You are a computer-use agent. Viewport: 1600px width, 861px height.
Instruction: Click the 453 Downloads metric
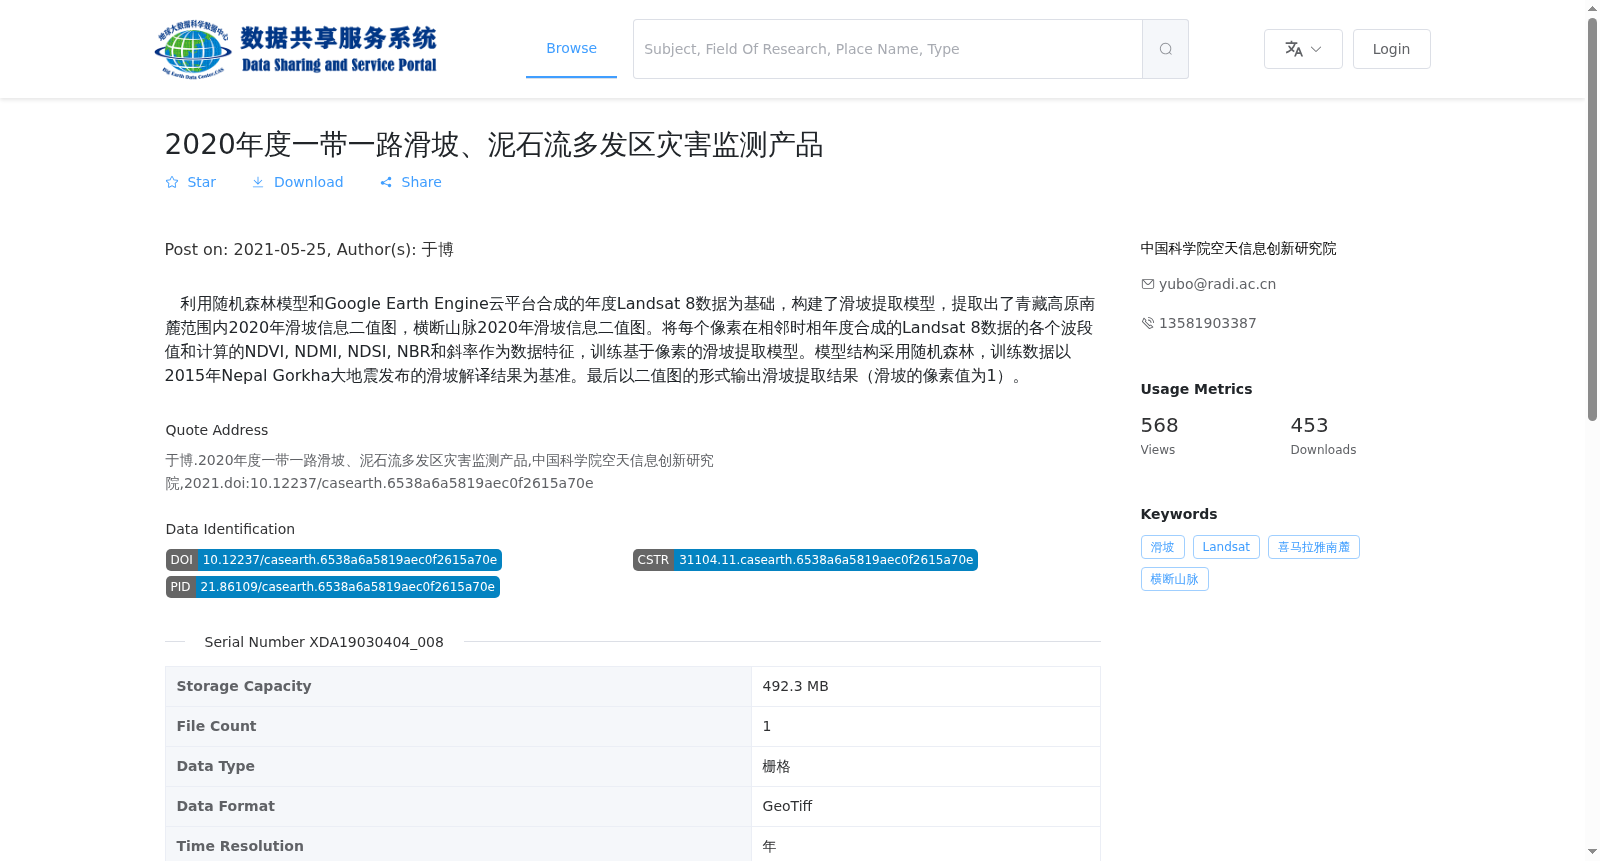point(1323,436)
